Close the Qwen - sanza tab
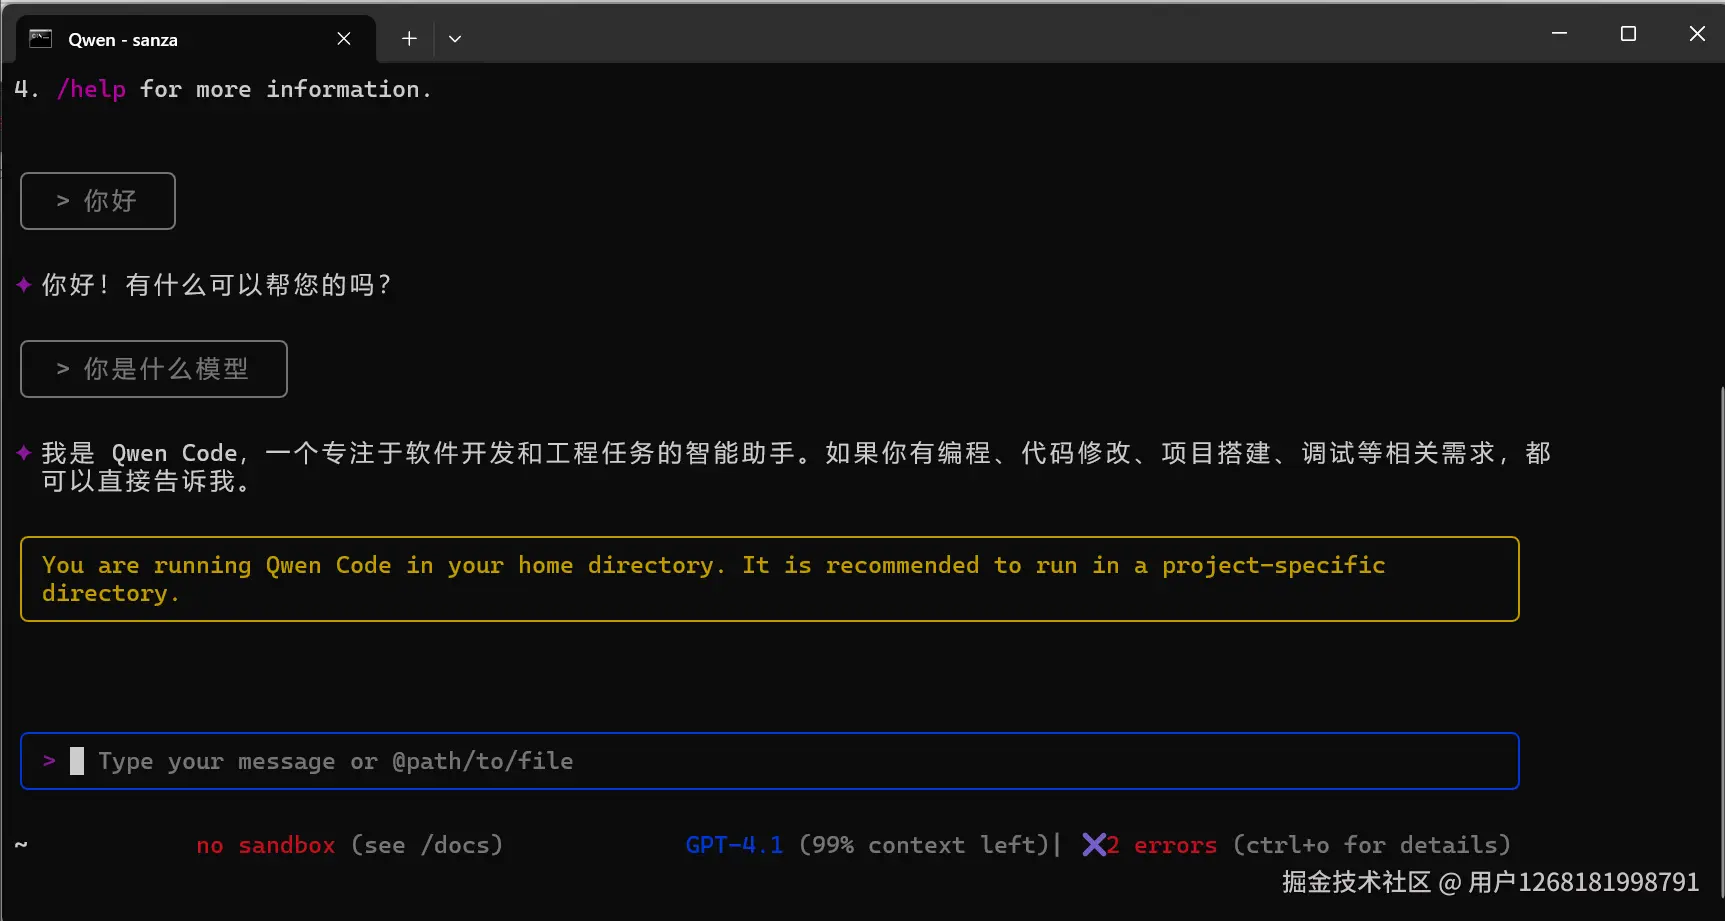This screenshot has height=921, width=1725. click(343, 38)
